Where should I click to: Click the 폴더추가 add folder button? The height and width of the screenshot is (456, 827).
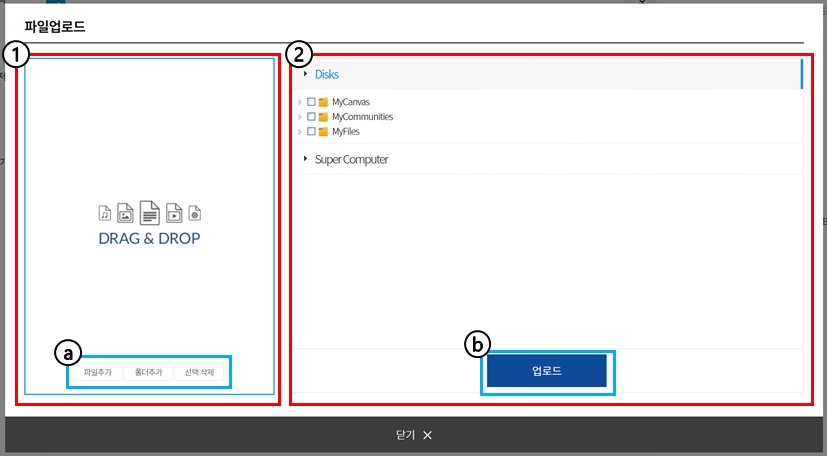coord(148,372)
